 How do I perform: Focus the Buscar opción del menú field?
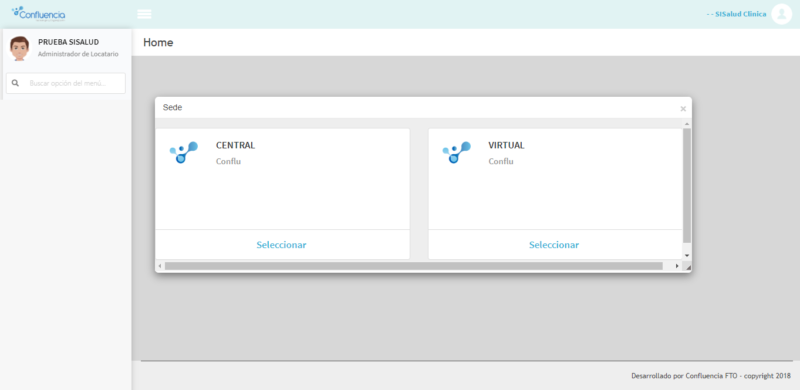(x=65, y=83)
